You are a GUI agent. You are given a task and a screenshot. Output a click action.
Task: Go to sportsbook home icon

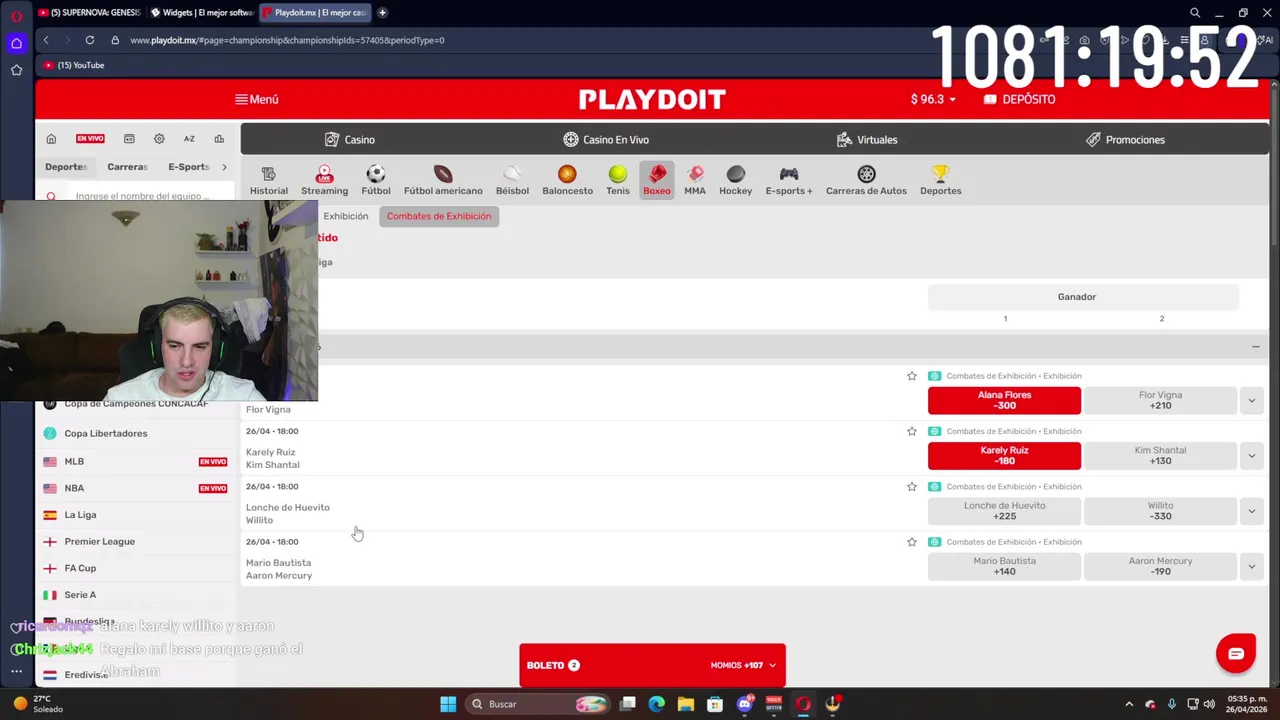51,139
